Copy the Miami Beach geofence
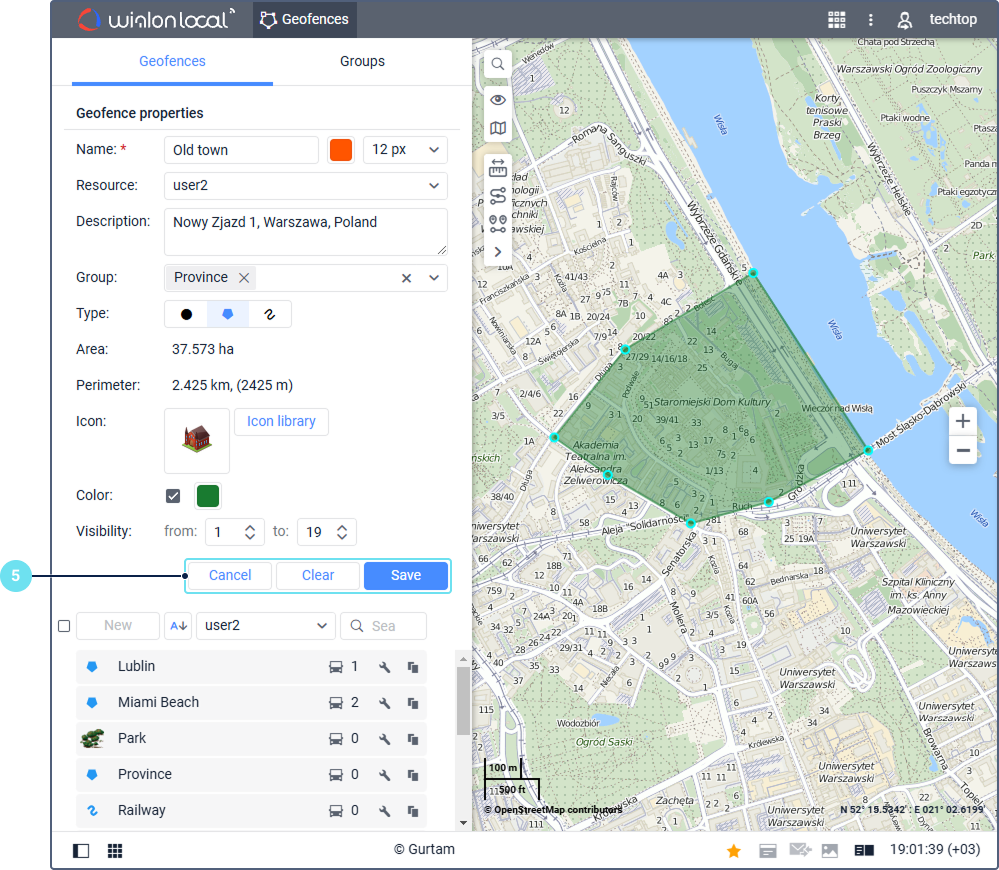This screenshot has height=870, width=999. (x=412, y=703)
